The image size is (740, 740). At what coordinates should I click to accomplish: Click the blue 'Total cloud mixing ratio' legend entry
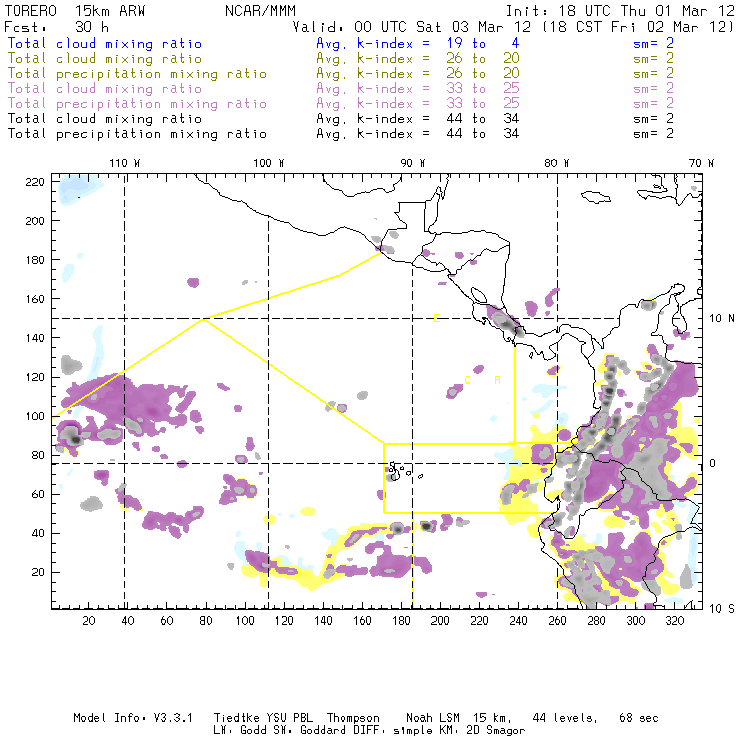105,43
